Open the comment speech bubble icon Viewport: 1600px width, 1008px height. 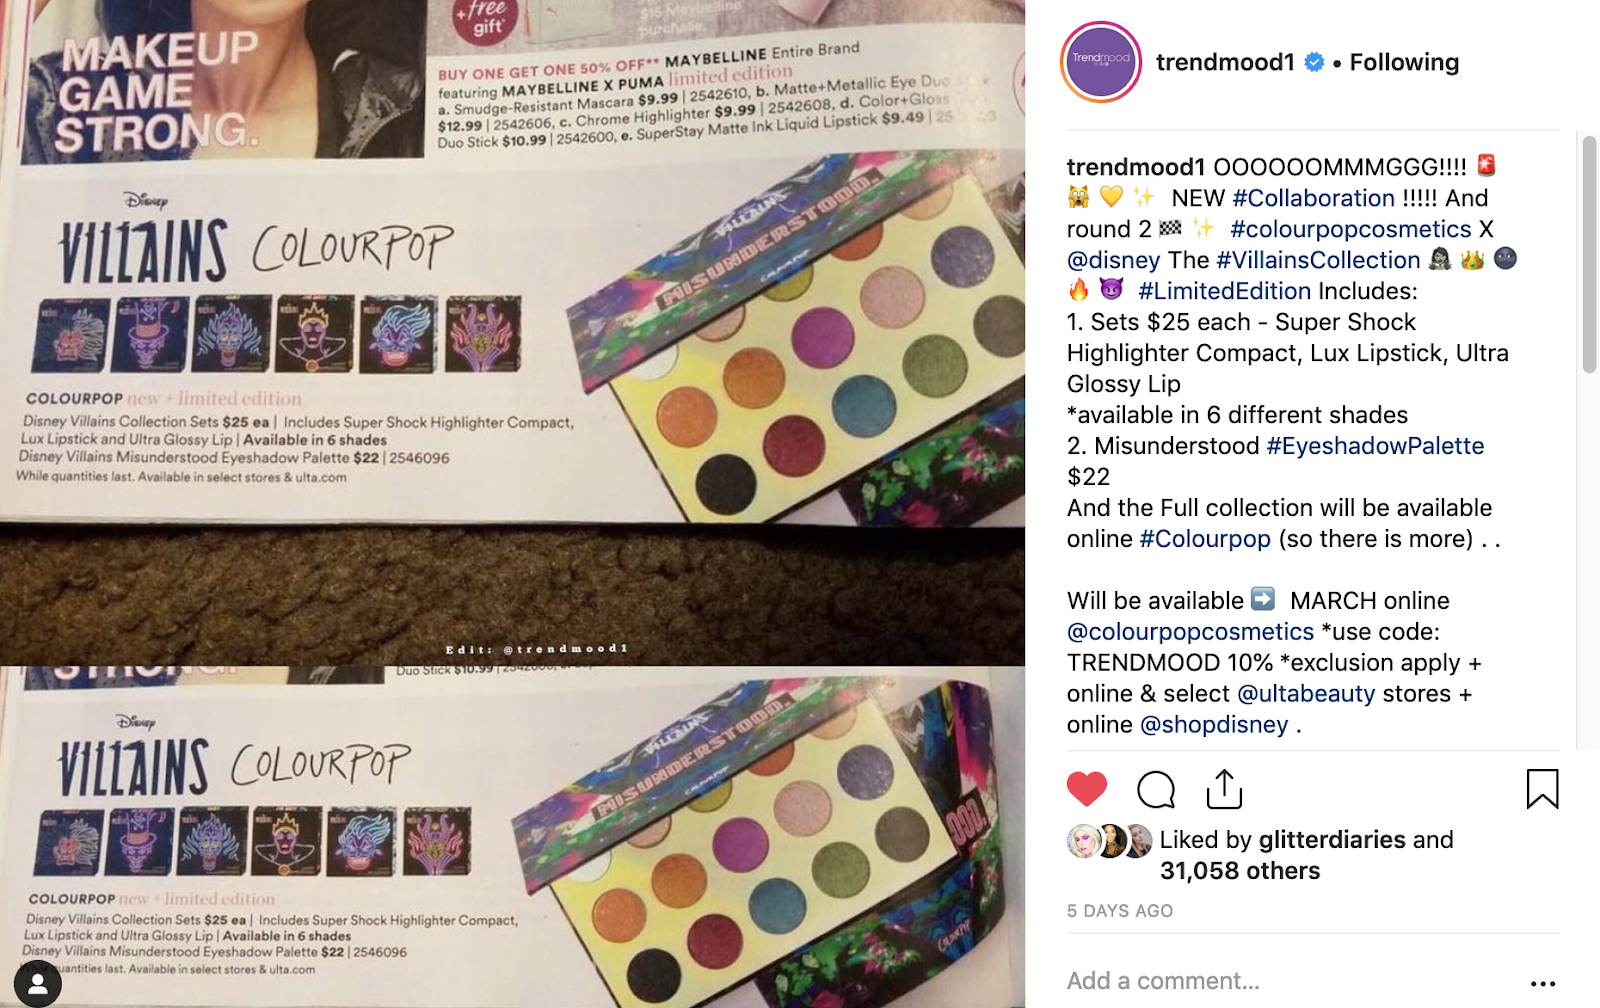click(x=1156, y=789)
